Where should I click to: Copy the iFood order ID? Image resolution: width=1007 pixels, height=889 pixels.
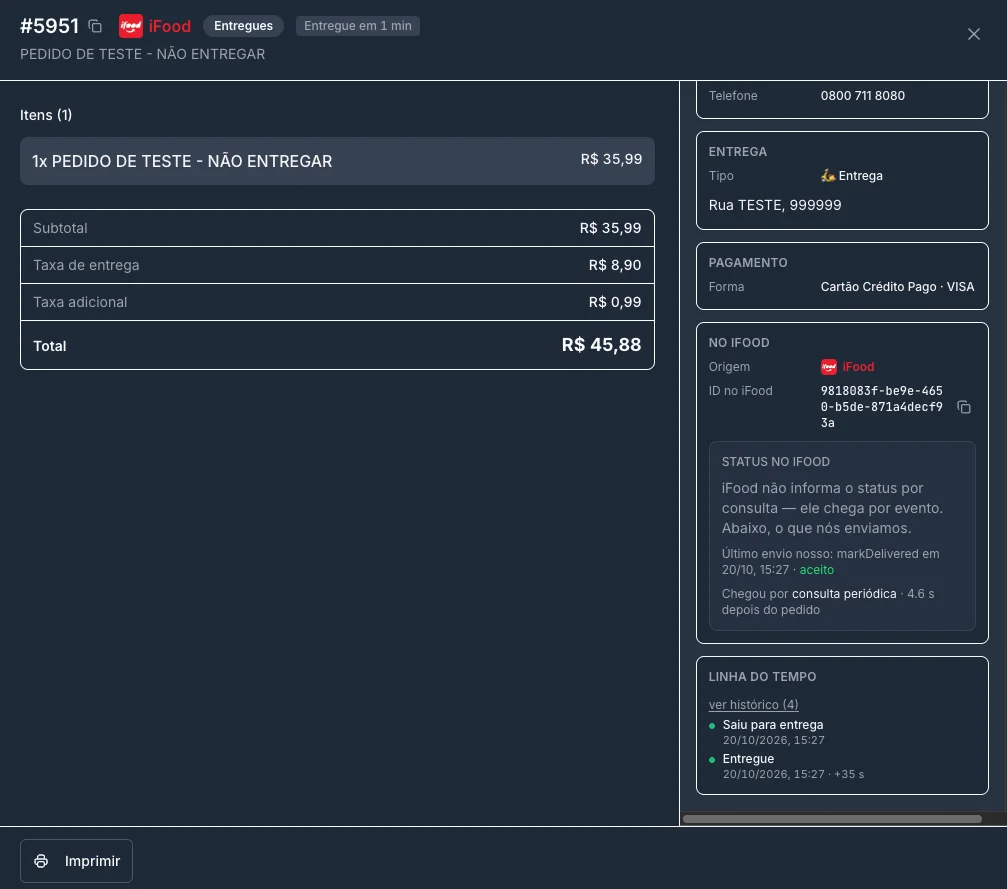point(963,407)
